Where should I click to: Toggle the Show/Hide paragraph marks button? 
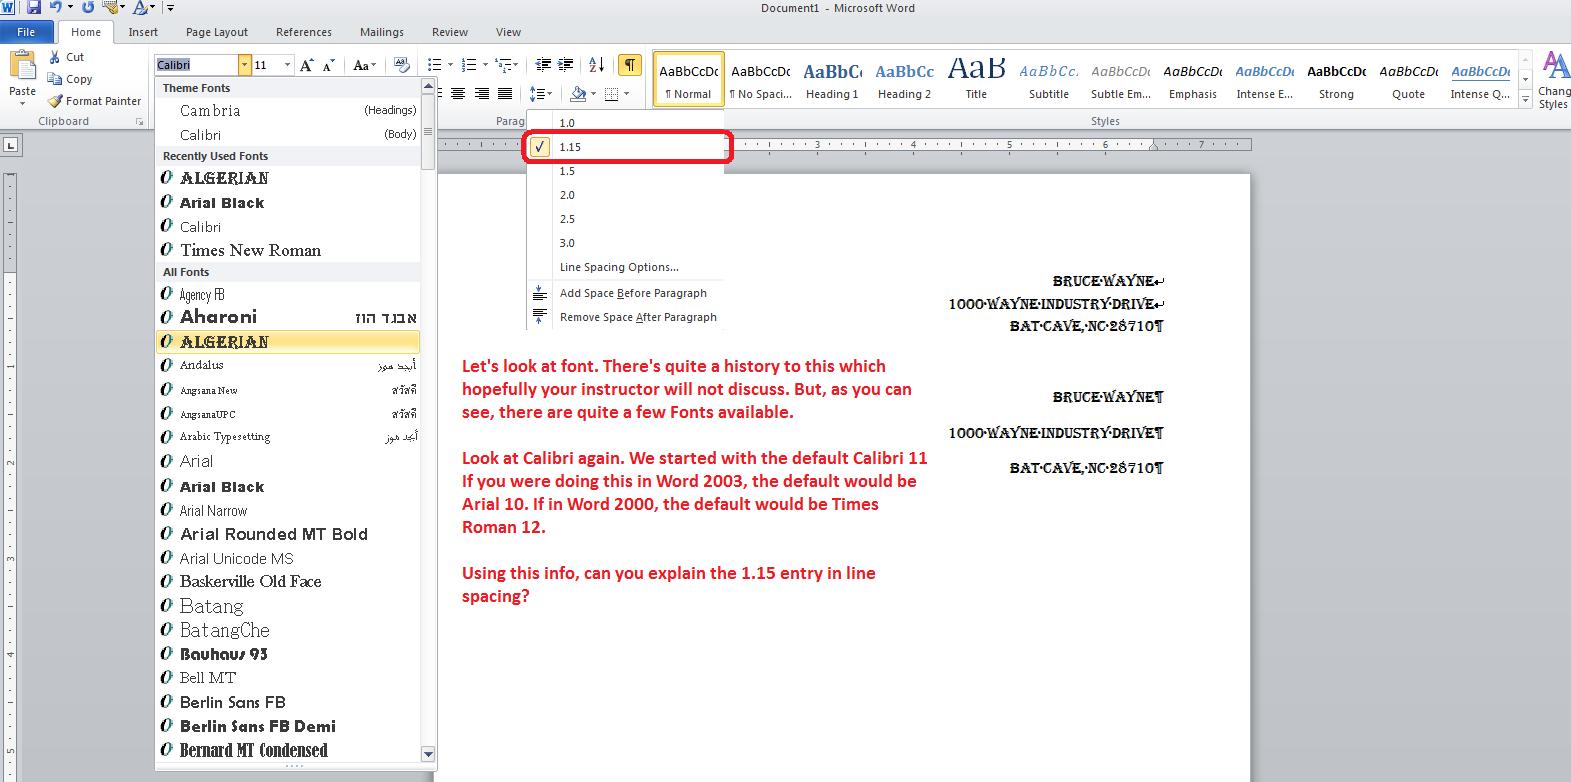click(630, 65)
